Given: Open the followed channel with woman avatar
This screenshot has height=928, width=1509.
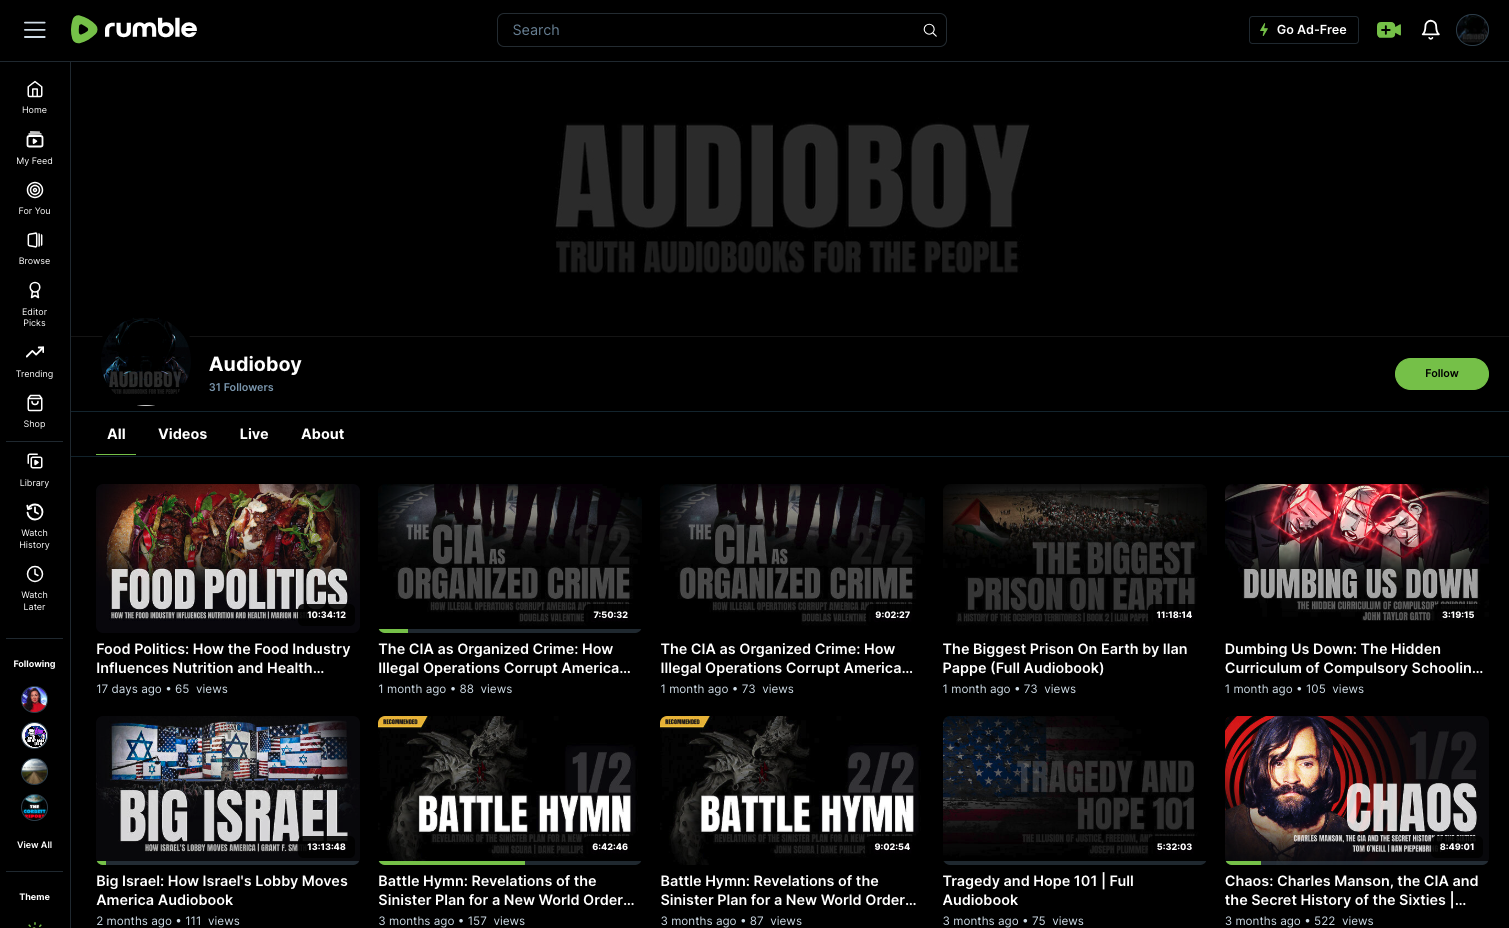Looking at the screenshot, I should (35, 699).
